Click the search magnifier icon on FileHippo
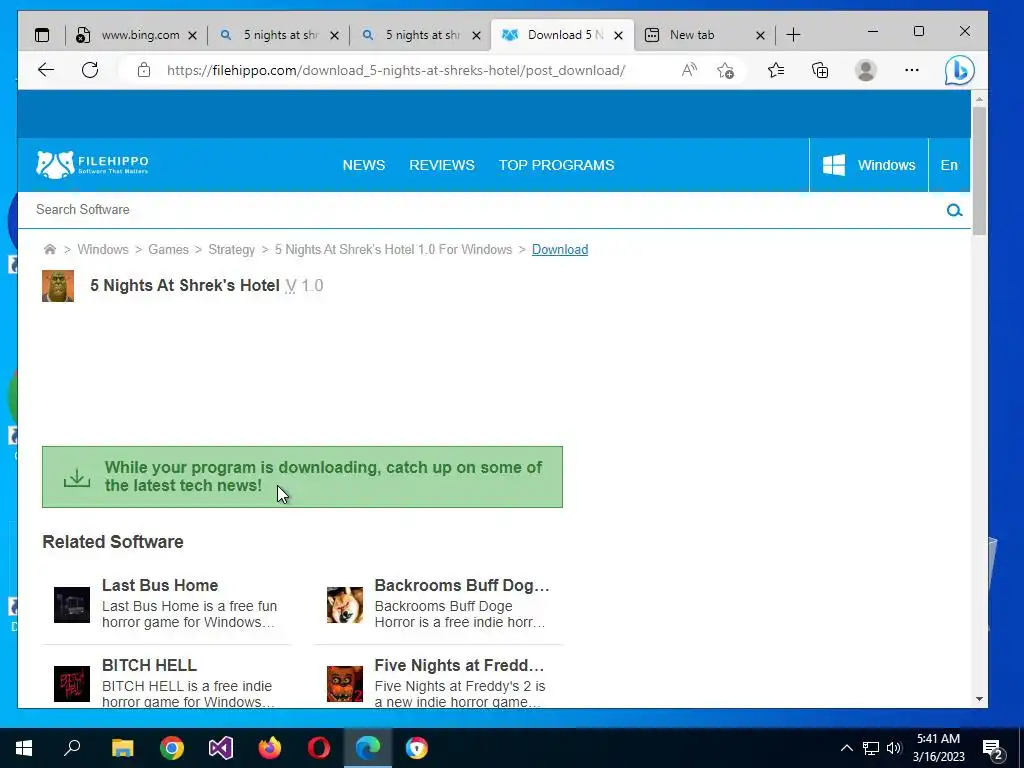This screenshot has width=1024, height=768. coord(955,210)
